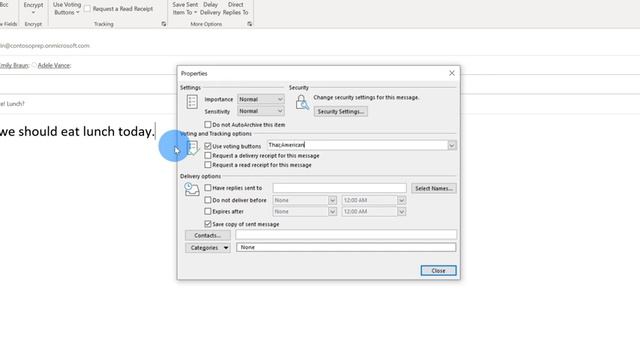Open More Options dialog launcher
The height and width of the screenshot is (360, 640).
coord(249,24)
